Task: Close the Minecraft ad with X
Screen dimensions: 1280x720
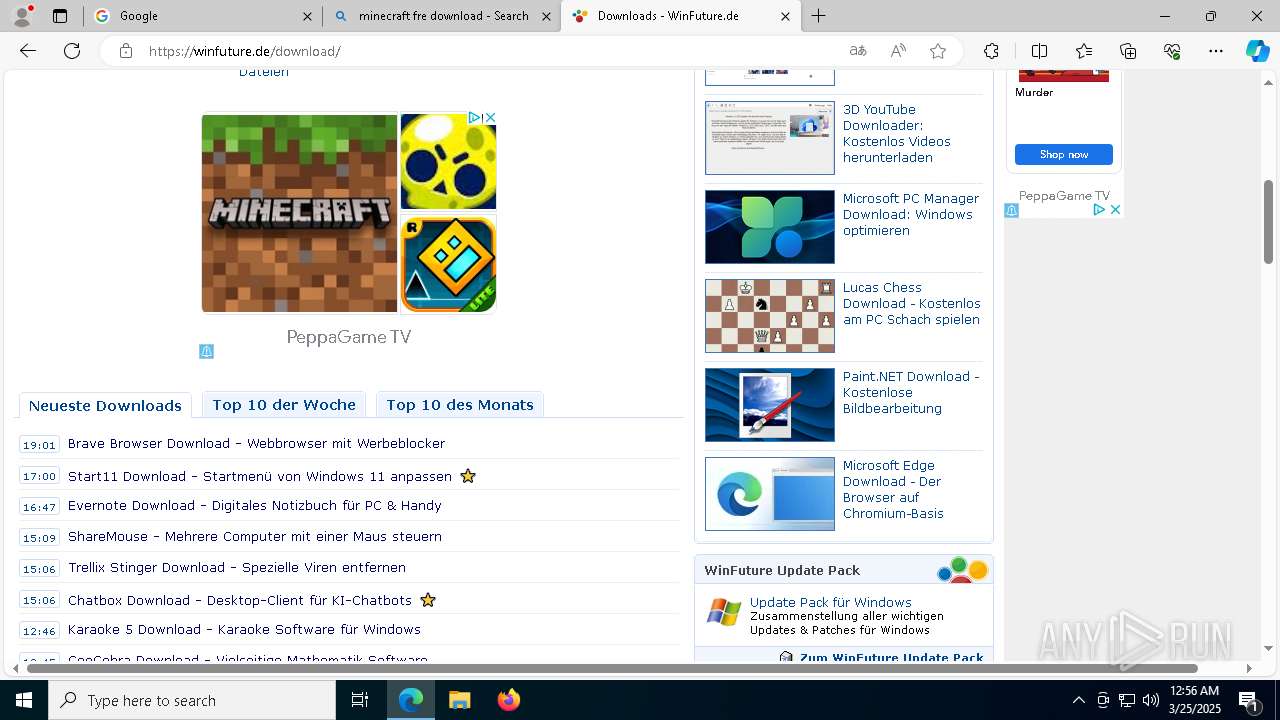Action: click(x=490, y=118)
